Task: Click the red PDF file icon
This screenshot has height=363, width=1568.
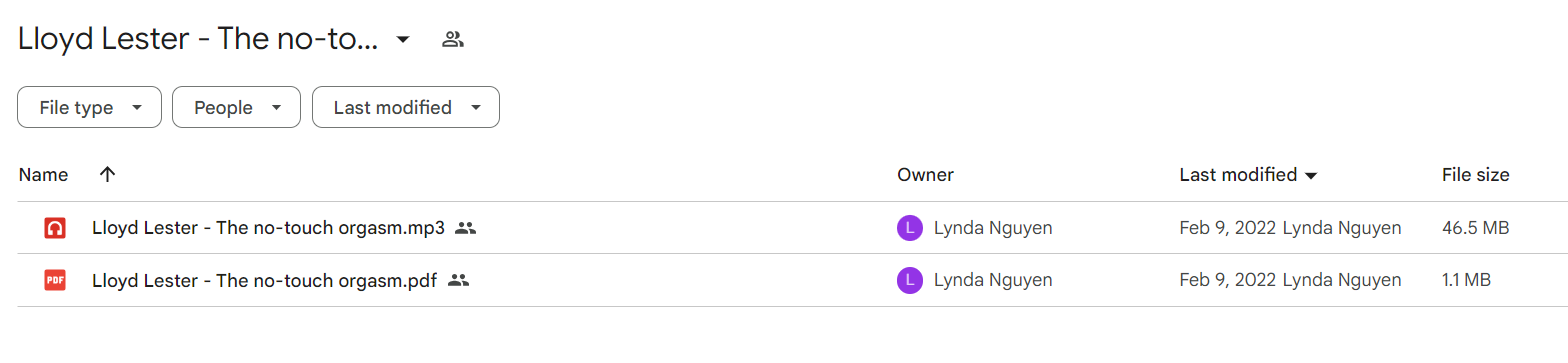Action: coord(55,280)
